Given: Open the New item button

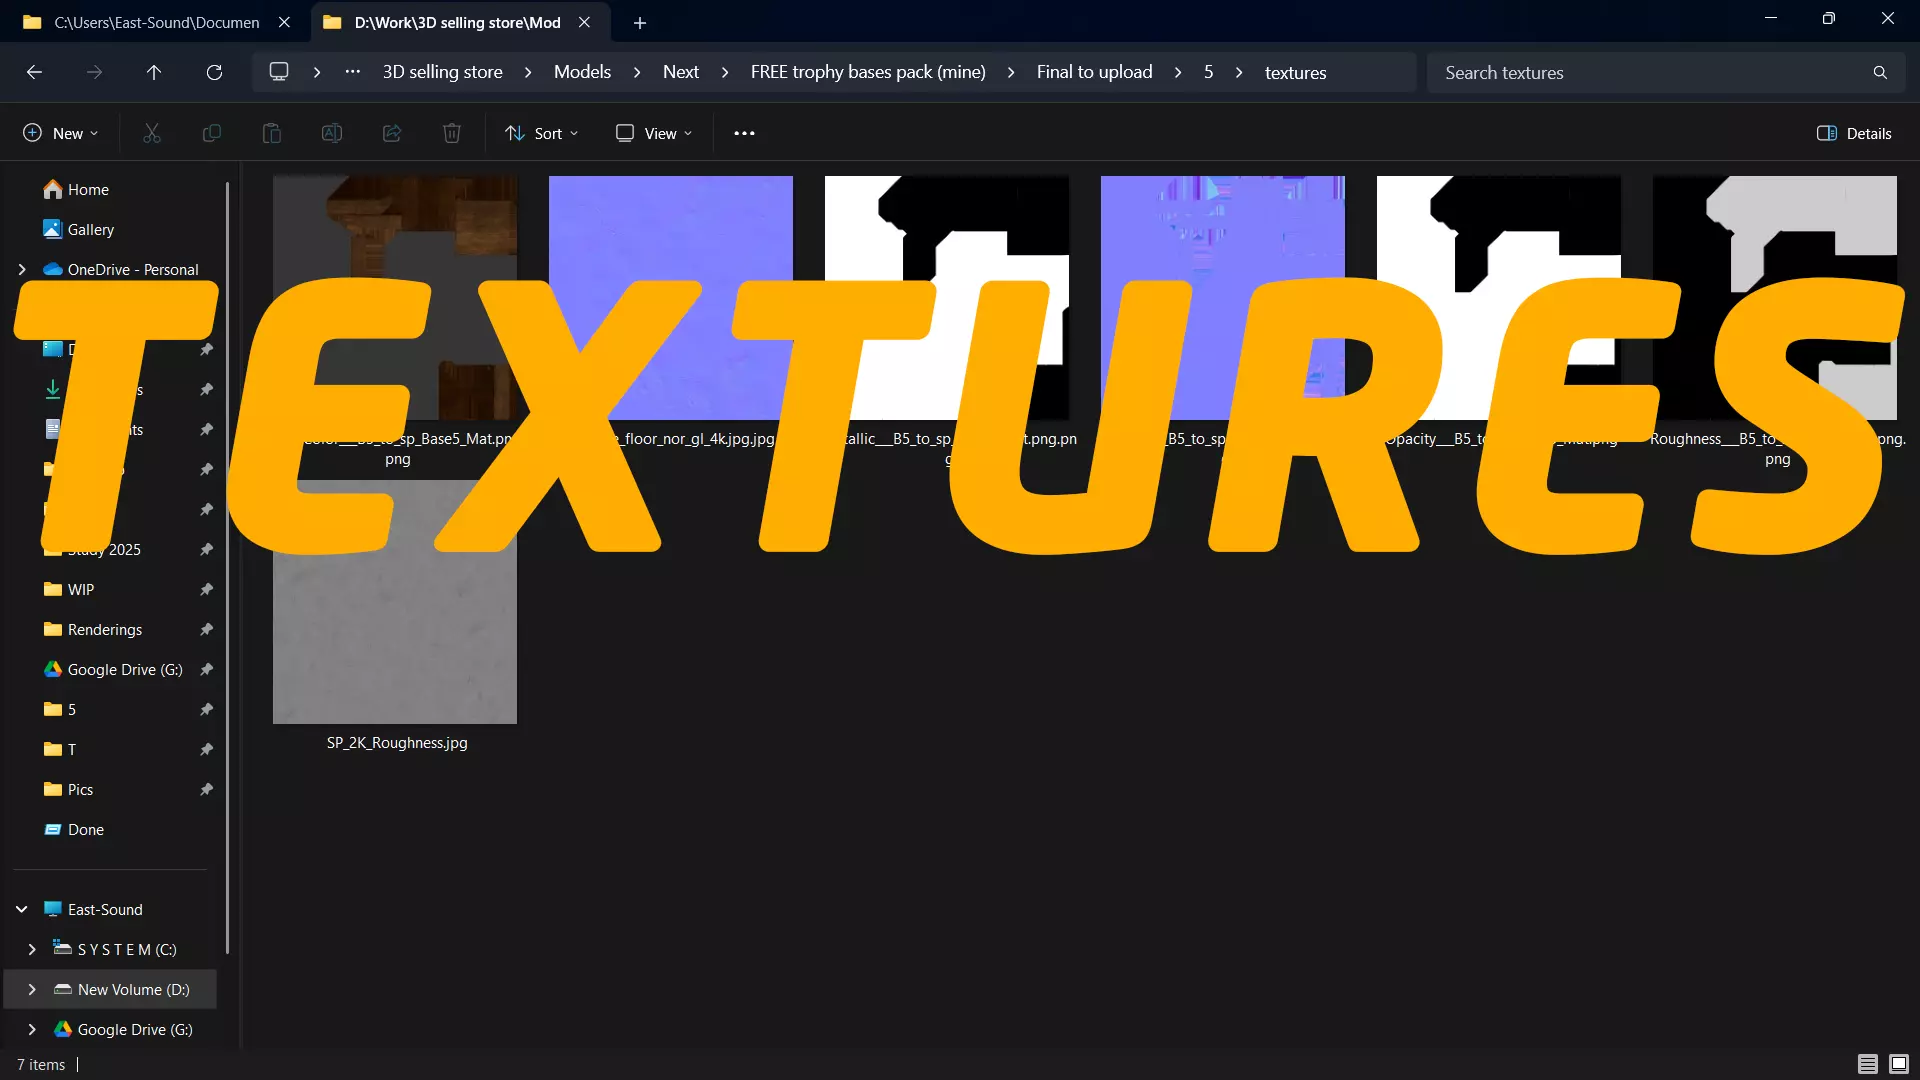Looking at the screenshot, I should click(61, 133).
